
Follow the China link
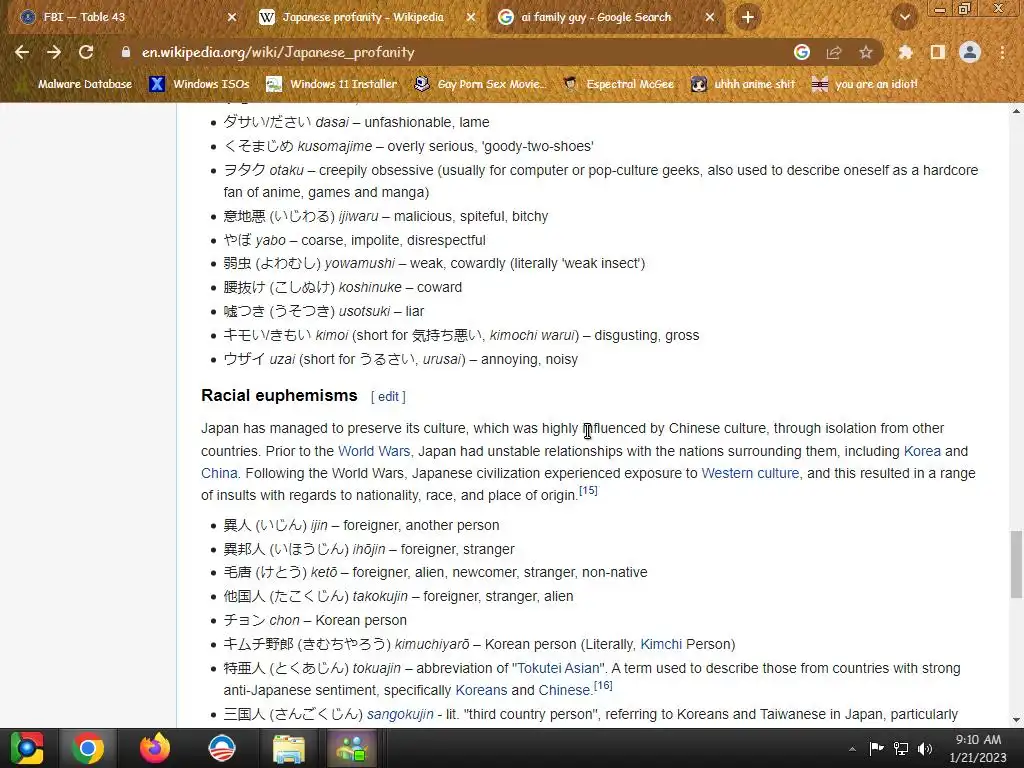point(219,473)
